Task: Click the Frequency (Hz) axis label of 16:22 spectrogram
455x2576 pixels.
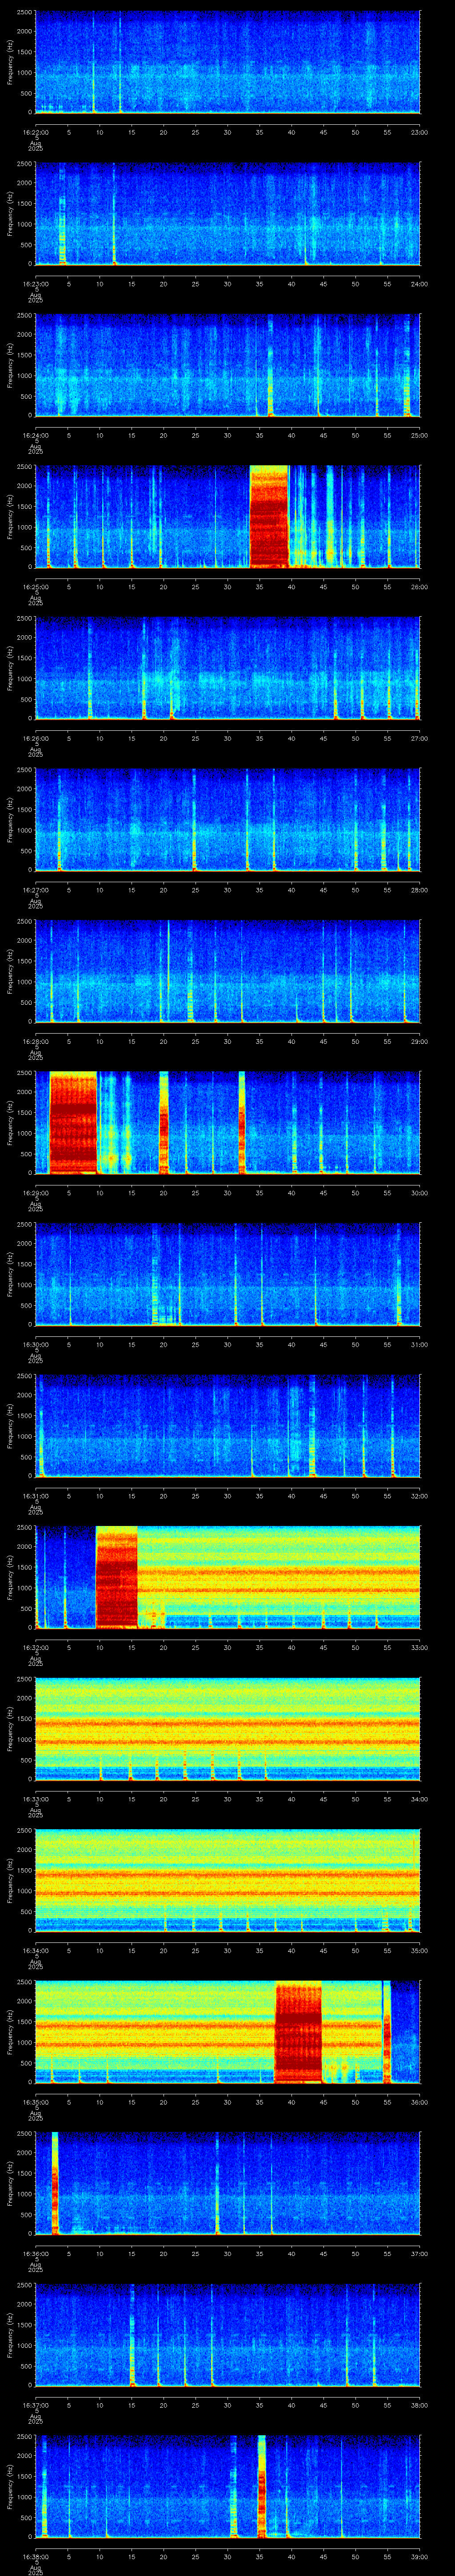Action: pyautogui.click(x=10, y=63)
